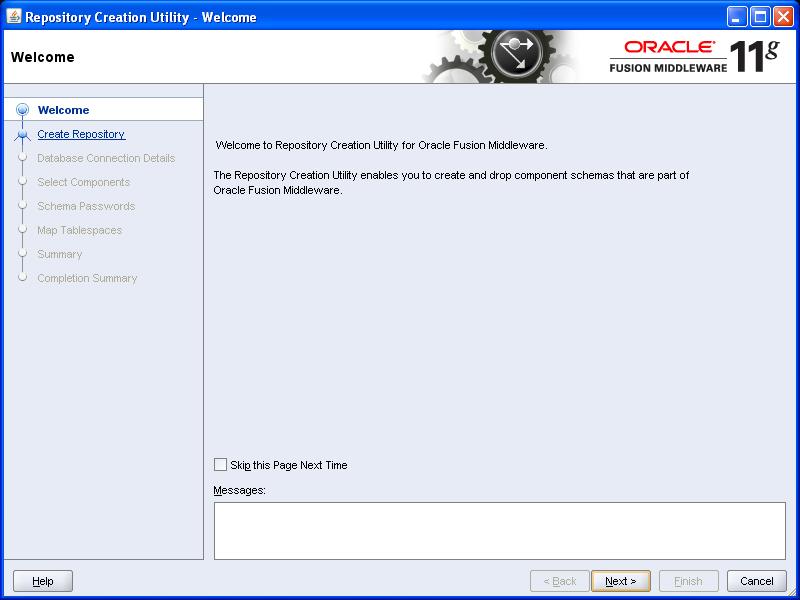This screenshot has width=800, height=600.
Task: Click the 'Welcome to Repository Creation Utility' sentence
Action: click(381, 145)
